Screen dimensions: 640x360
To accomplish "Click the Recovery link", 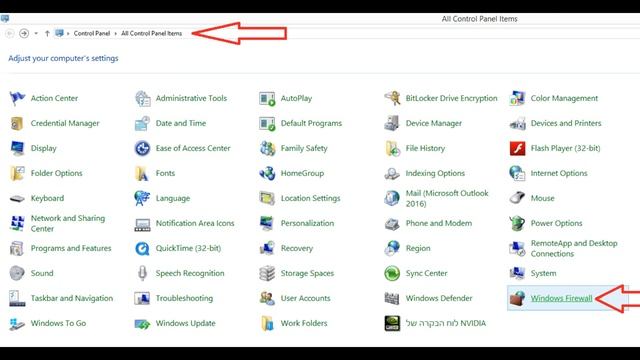I will pyautogui.click(x=297, y=248).
